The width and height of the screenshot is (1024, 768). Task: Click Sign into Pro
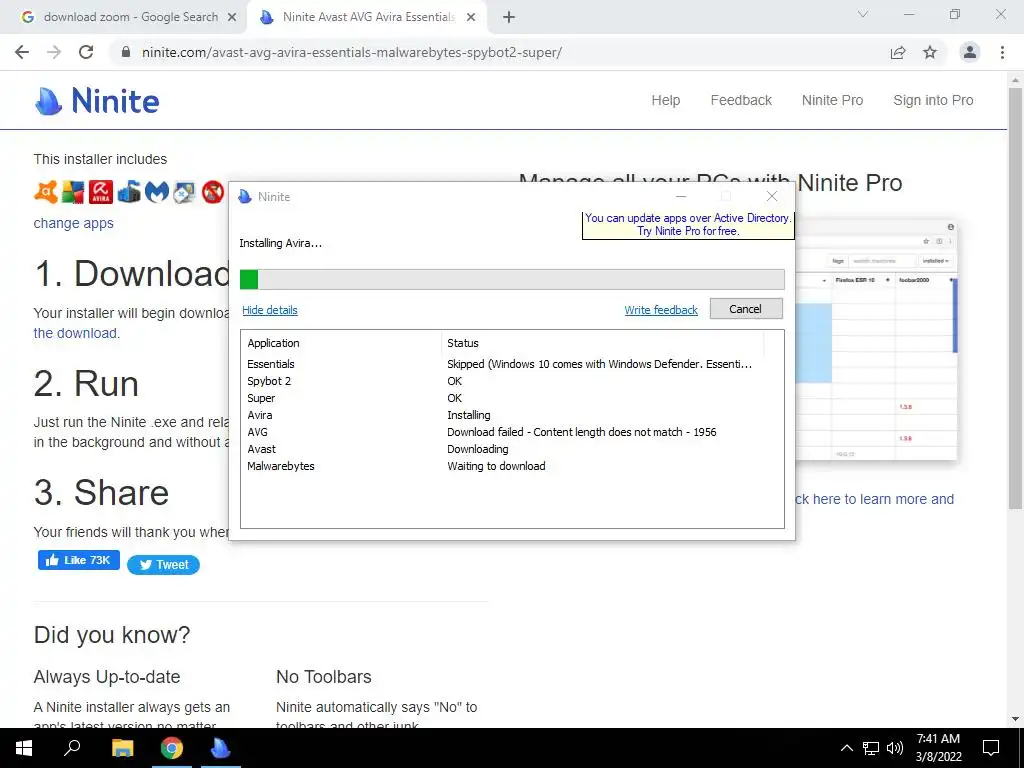[933, 101]
